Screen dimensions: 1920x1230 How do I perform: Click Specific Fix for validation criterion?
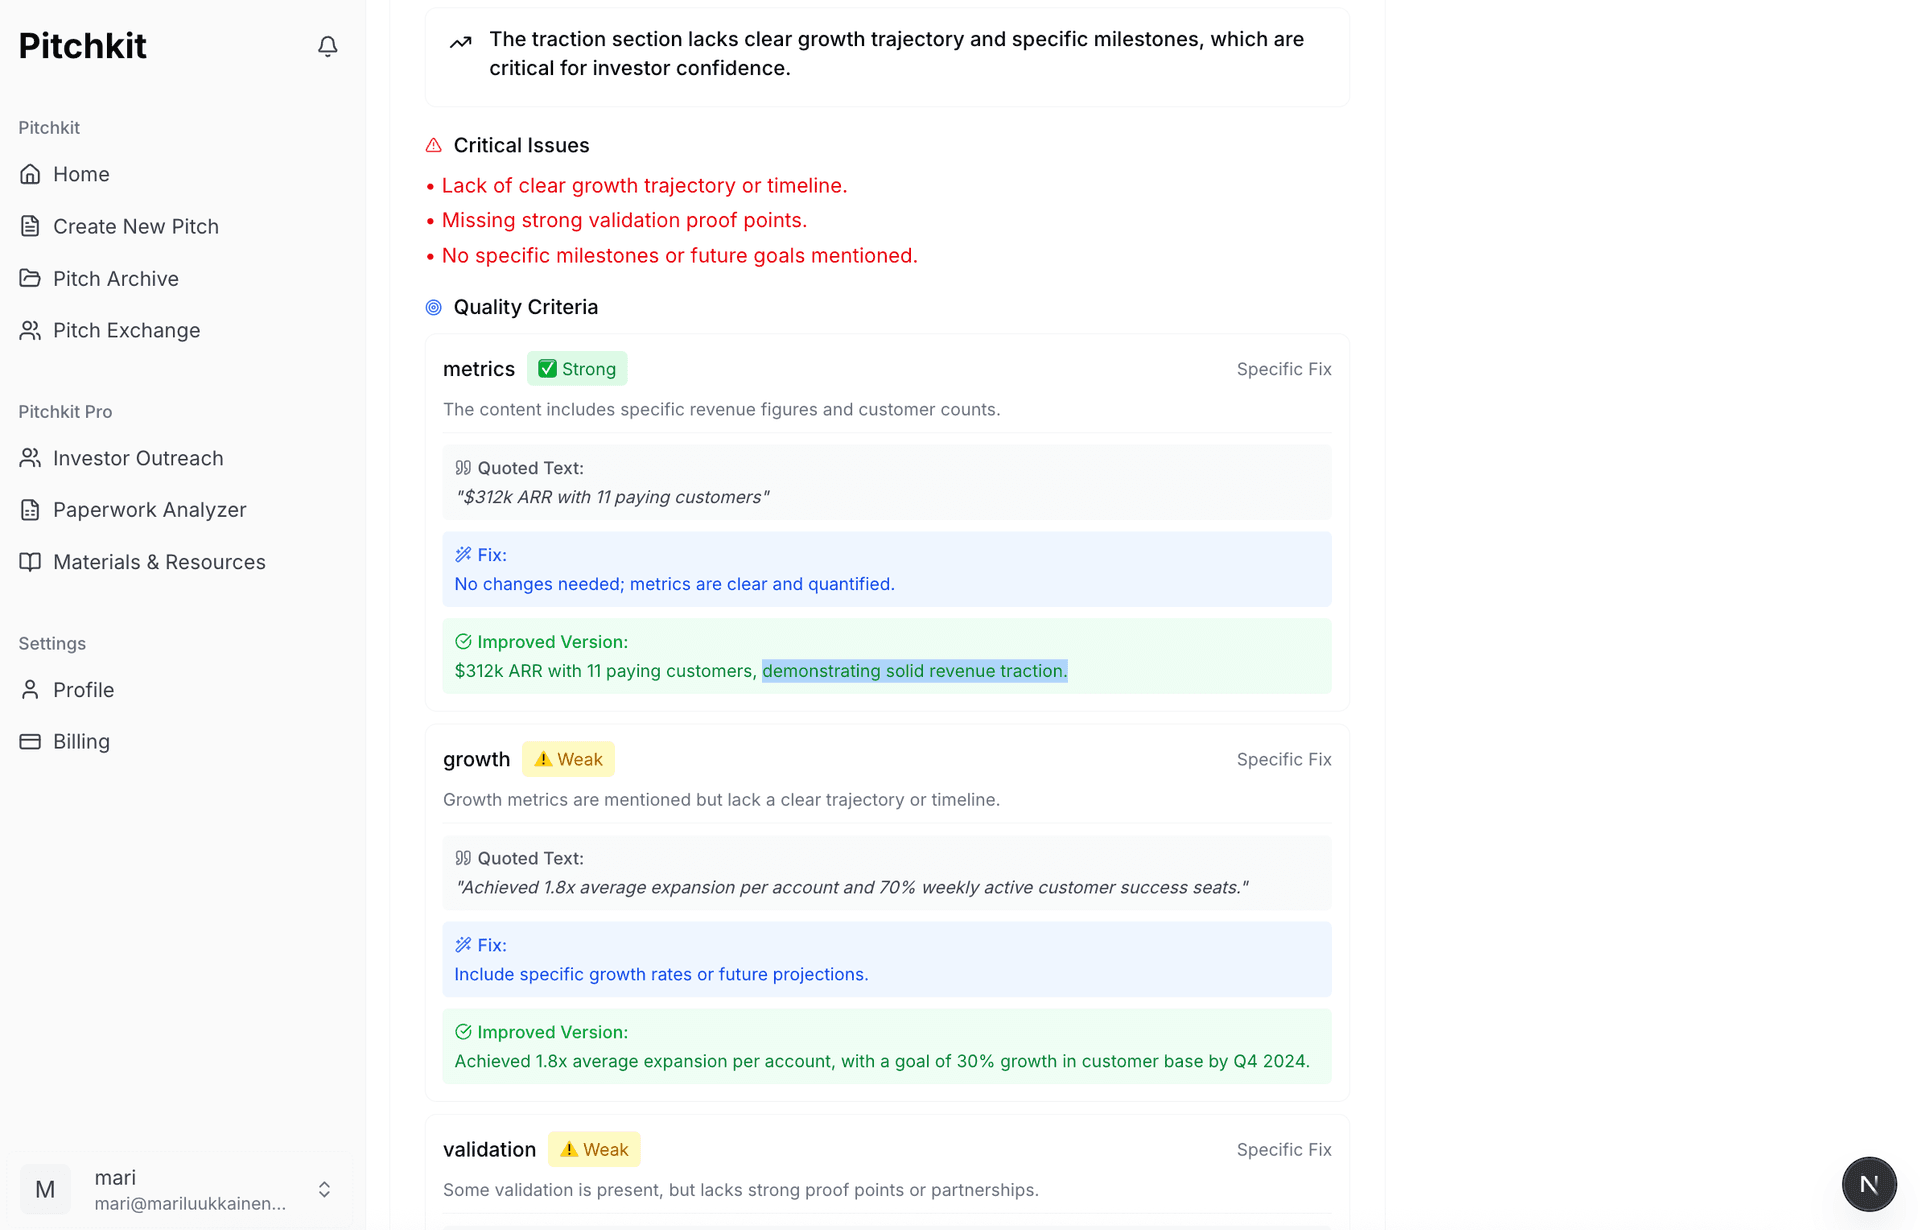pyautogui.click(x=1283, y=1150)
